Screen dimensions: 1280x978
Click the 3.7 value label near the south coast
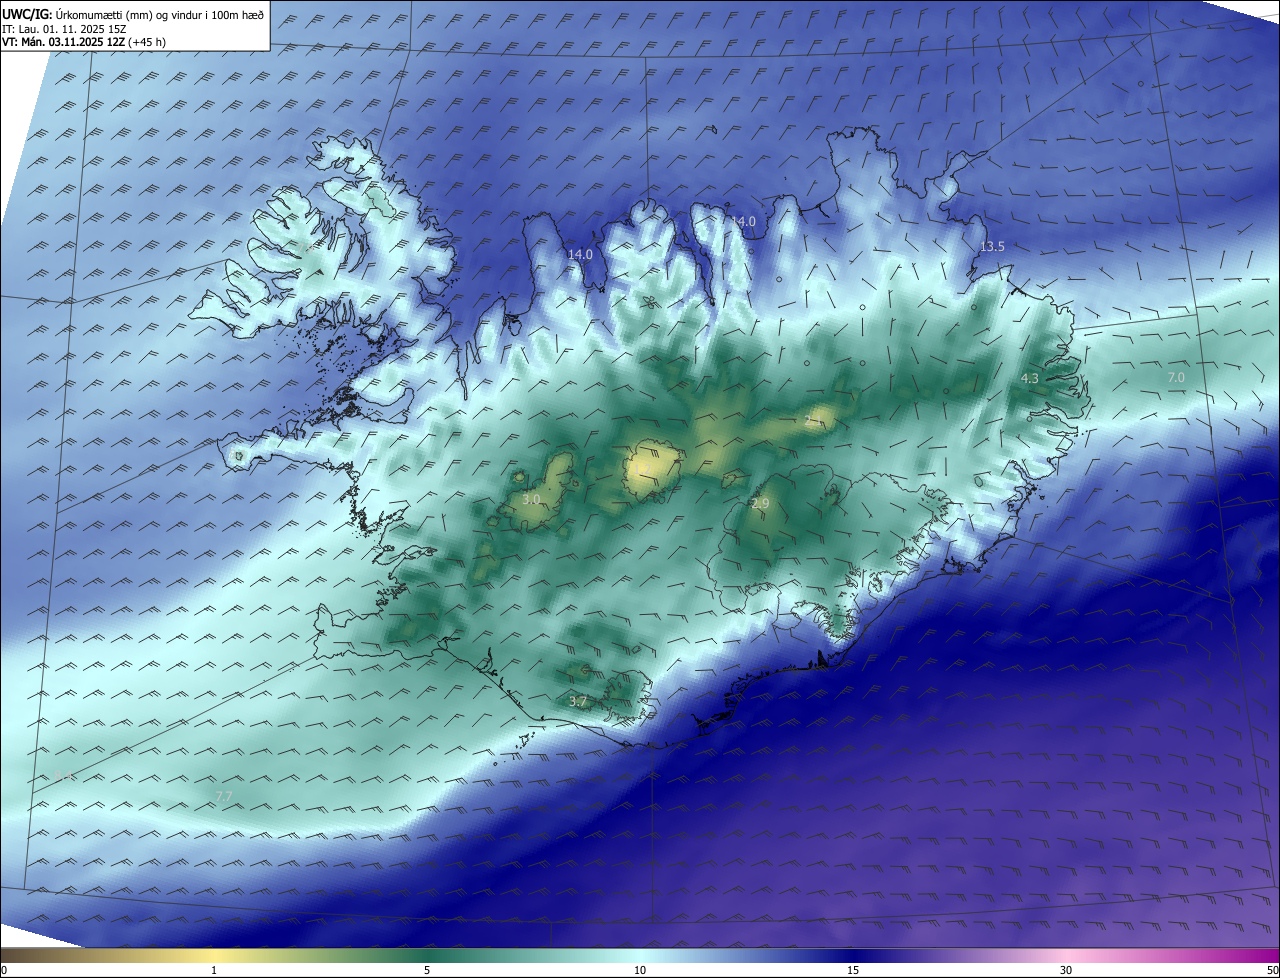pos(578,702)
